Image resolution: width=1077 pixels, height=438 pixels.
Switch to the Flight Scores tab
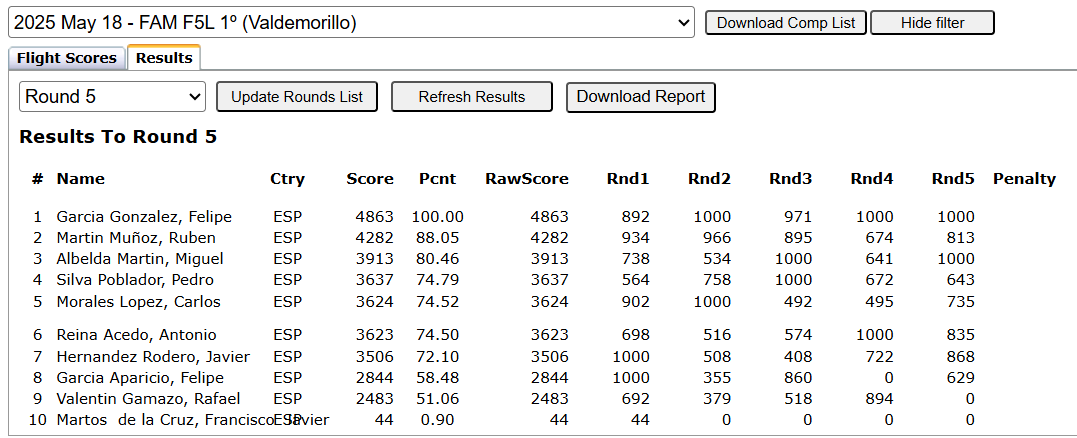point(67,58)
